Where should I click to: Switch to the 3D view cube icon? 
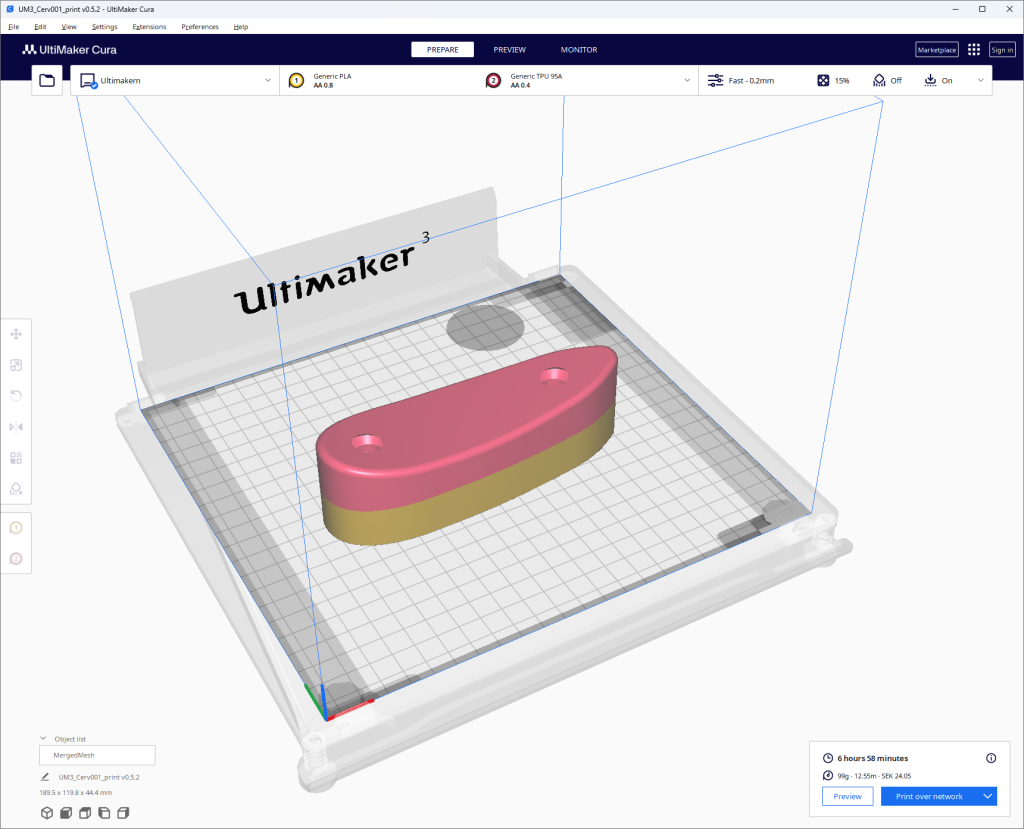tap(47, 813)
